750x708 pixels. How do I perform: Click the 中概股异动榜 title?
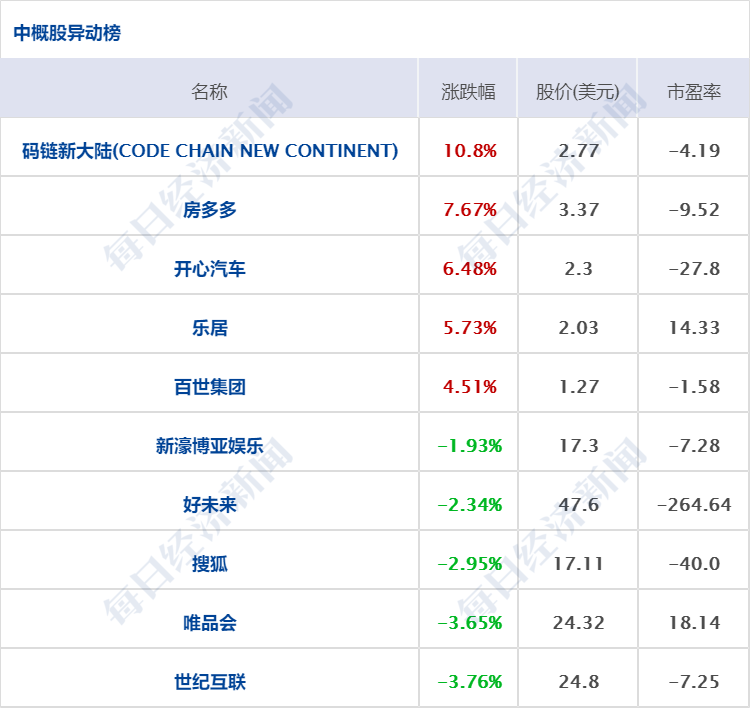[x=67, y=33]
